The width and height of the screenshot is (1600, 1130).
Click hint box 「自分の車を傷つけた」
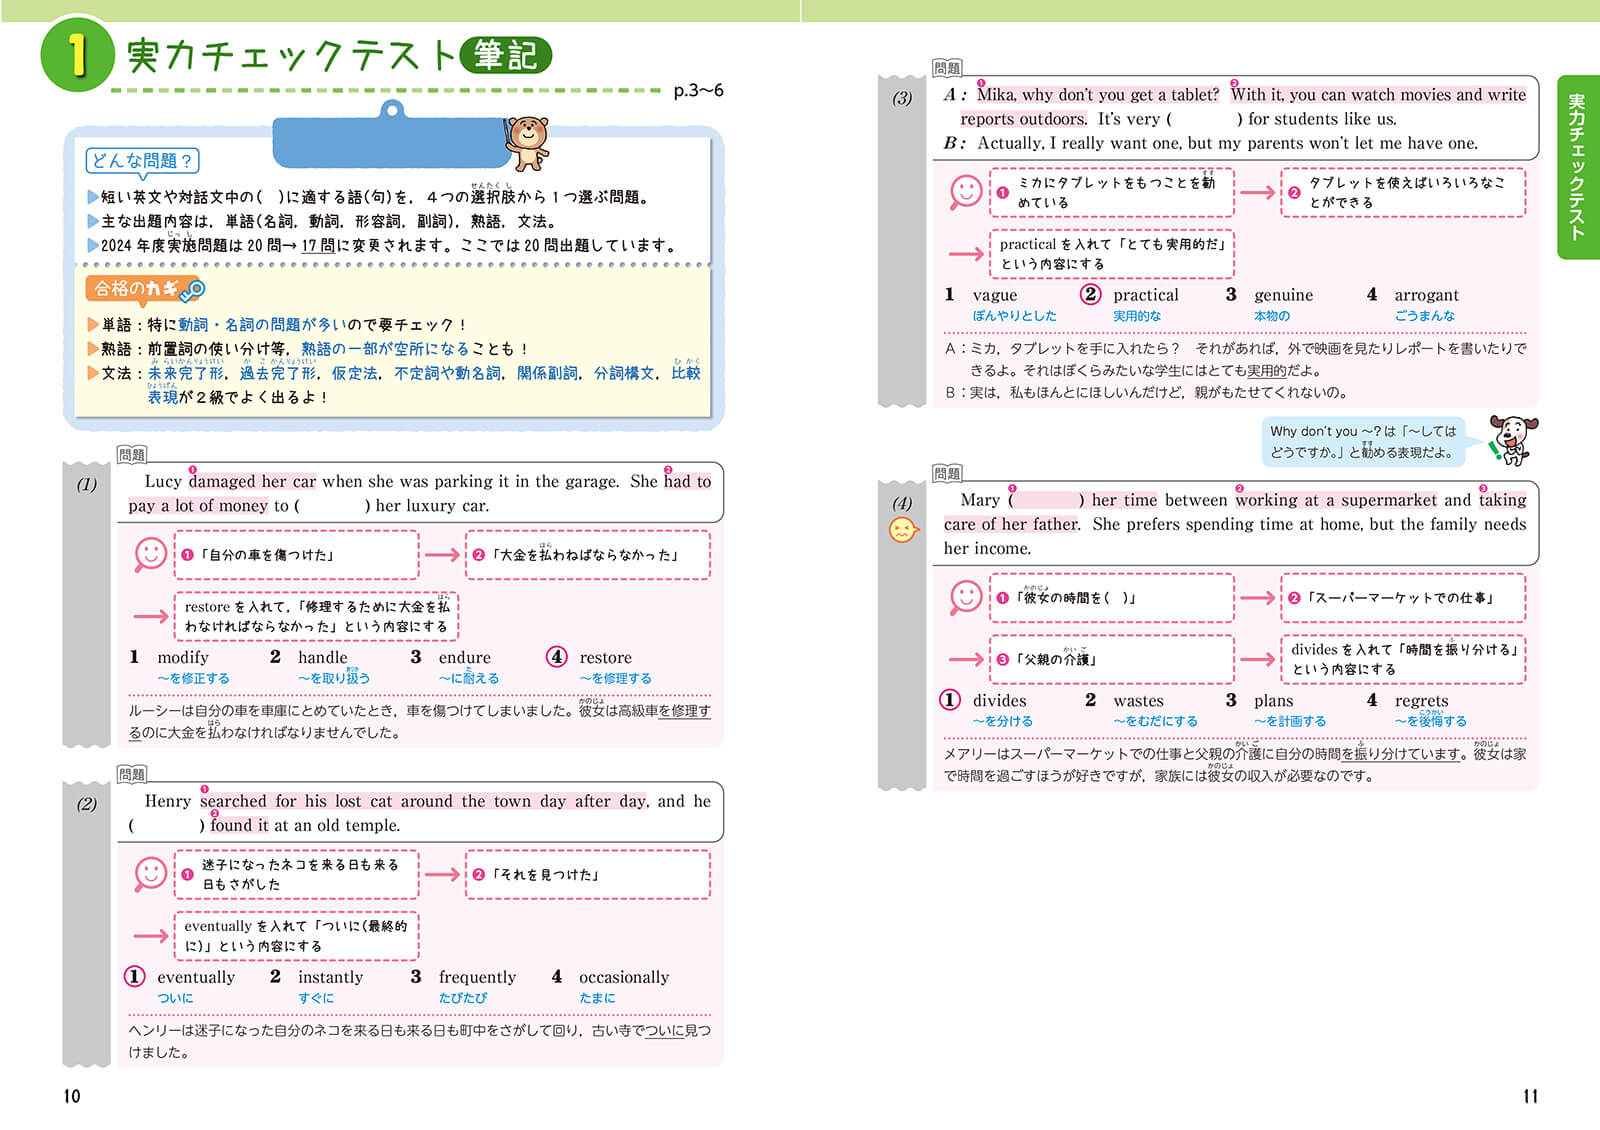pos(296,555)
